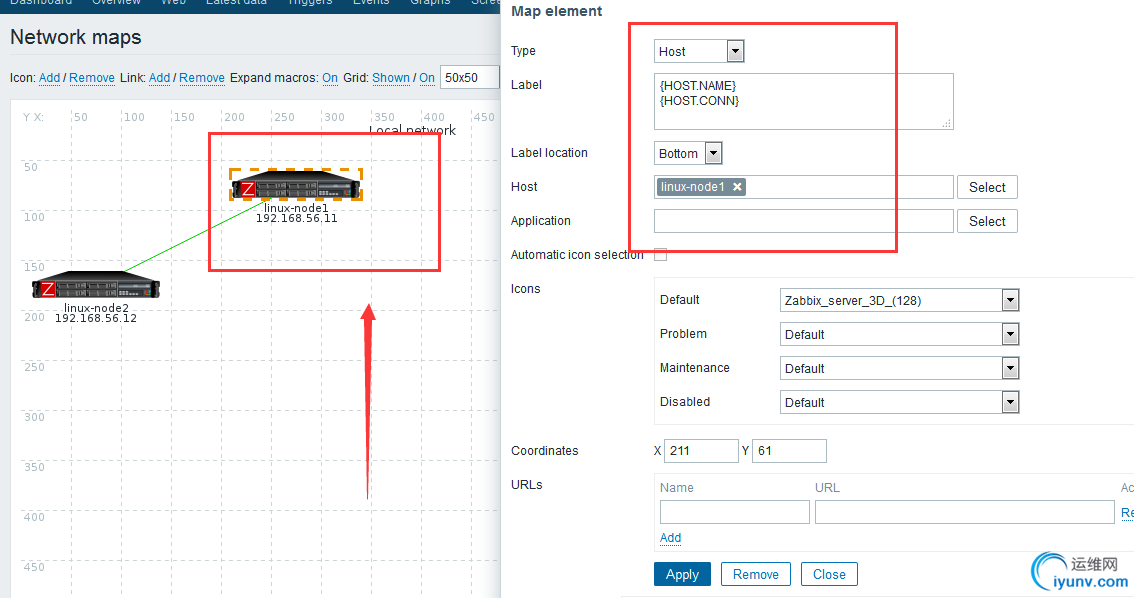Click the Close button in Map element
Screen dimensions: 1134x598
[x=829, y=574]
